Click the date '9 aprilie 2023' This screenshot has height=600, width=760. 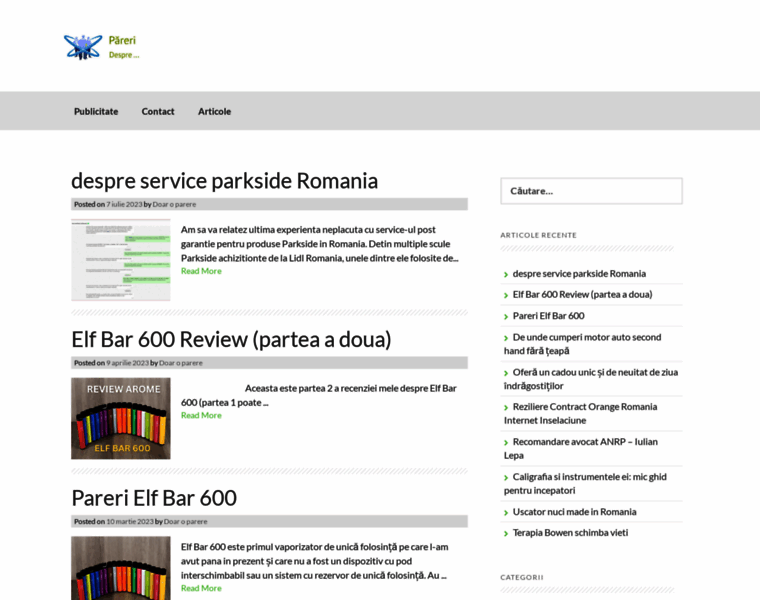pyautogui.click(x=127, y=363)
